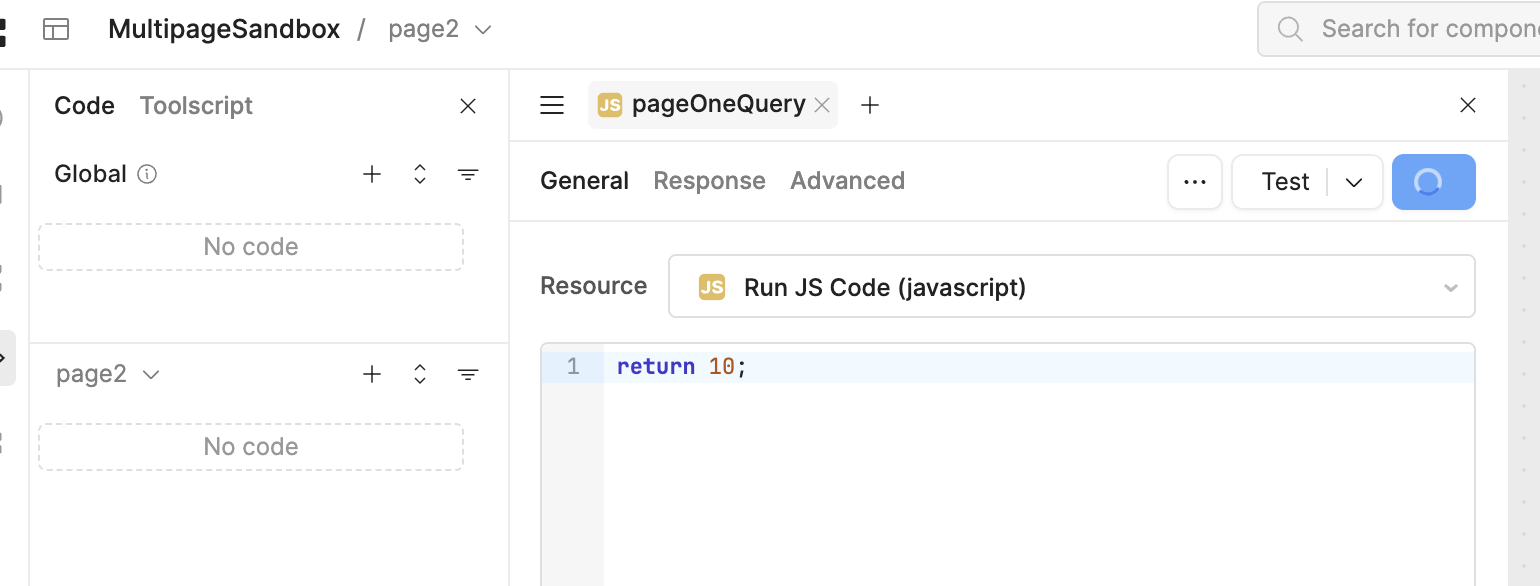Add new Global code with plus icon
The height and width of the screenshot is (586, 1540).
click(372, 174)
